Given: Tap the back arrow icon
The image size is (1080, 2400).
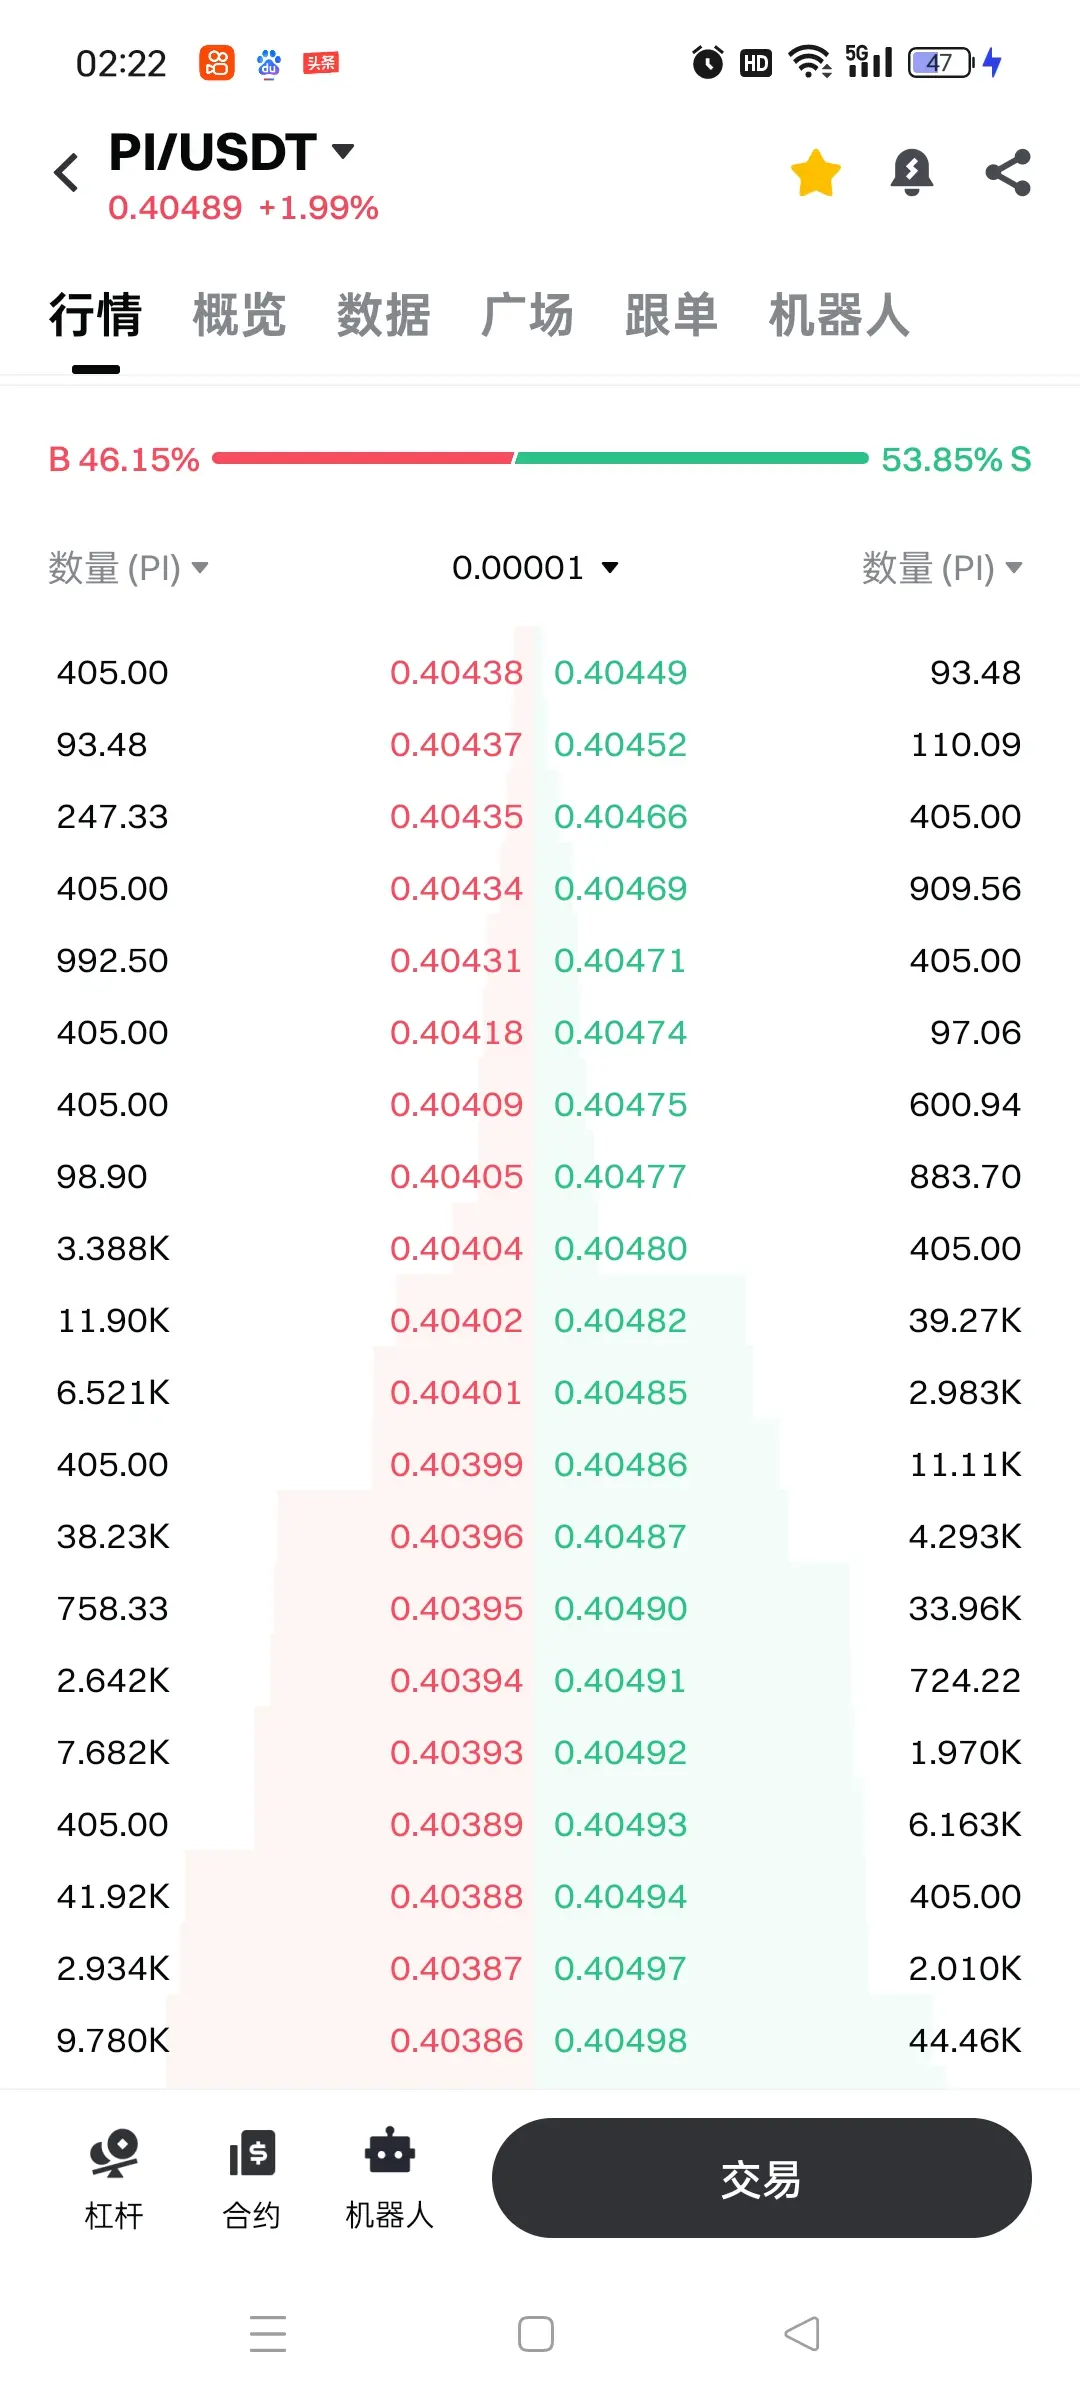Looking at the screenshot, I should tap(66, 172).
